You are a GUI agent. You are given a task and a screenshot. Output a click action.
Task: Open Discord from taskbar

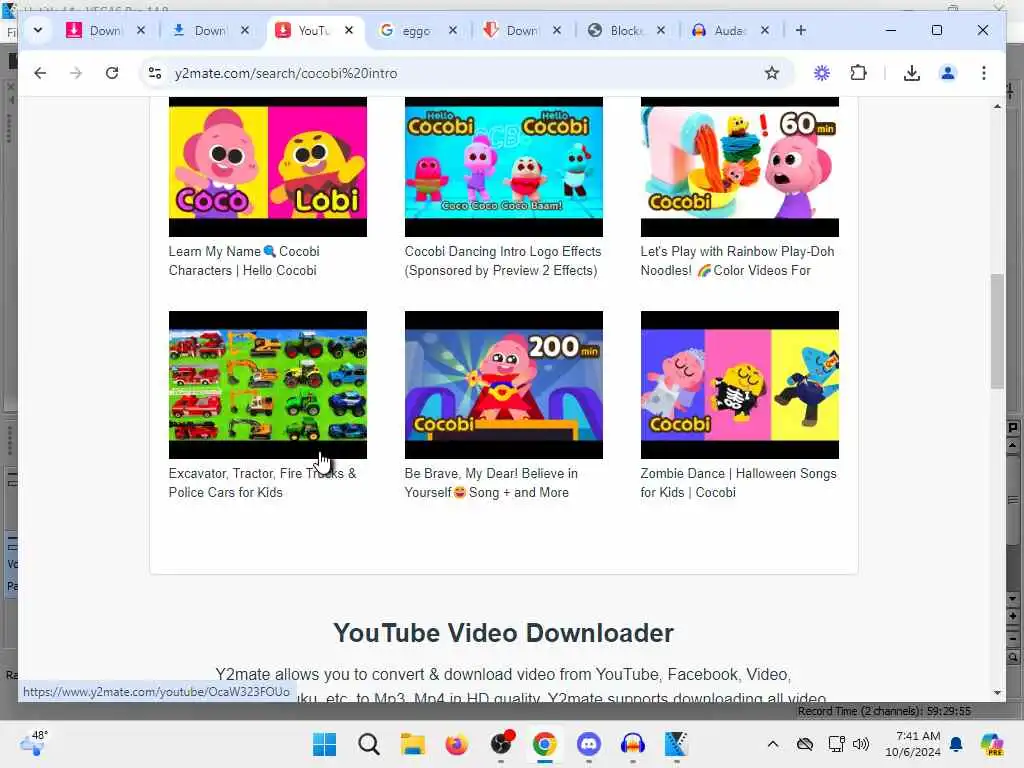588,744
